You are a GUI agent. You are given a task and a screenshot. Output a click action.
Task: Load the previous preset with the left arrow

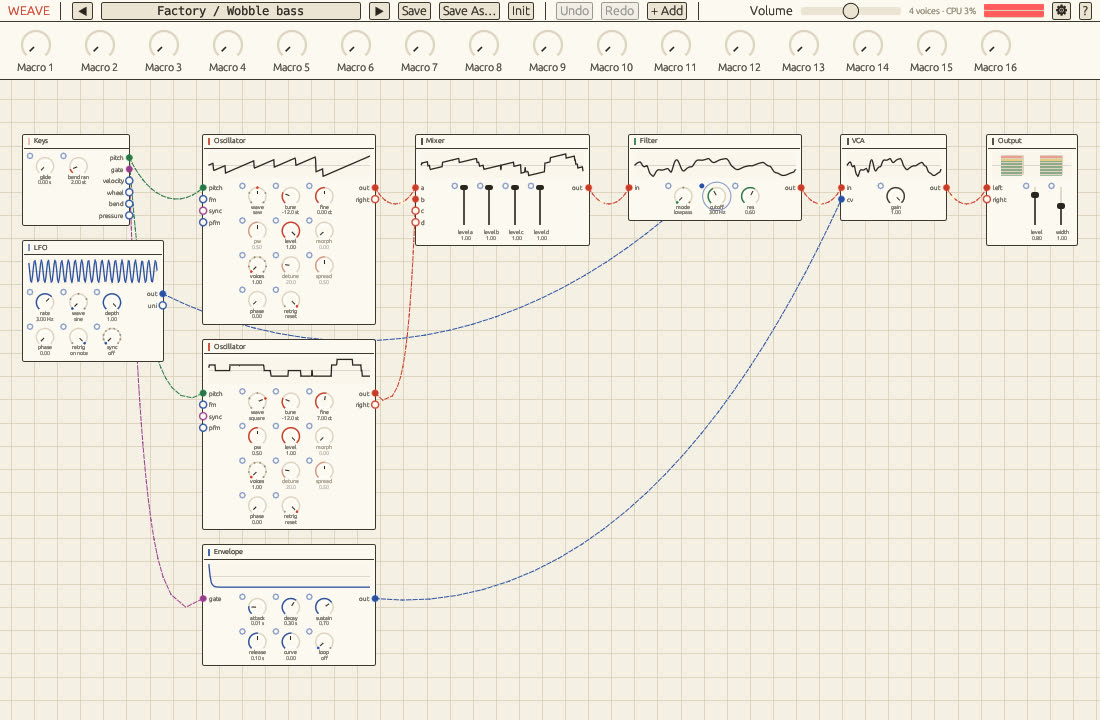[83, 11]
